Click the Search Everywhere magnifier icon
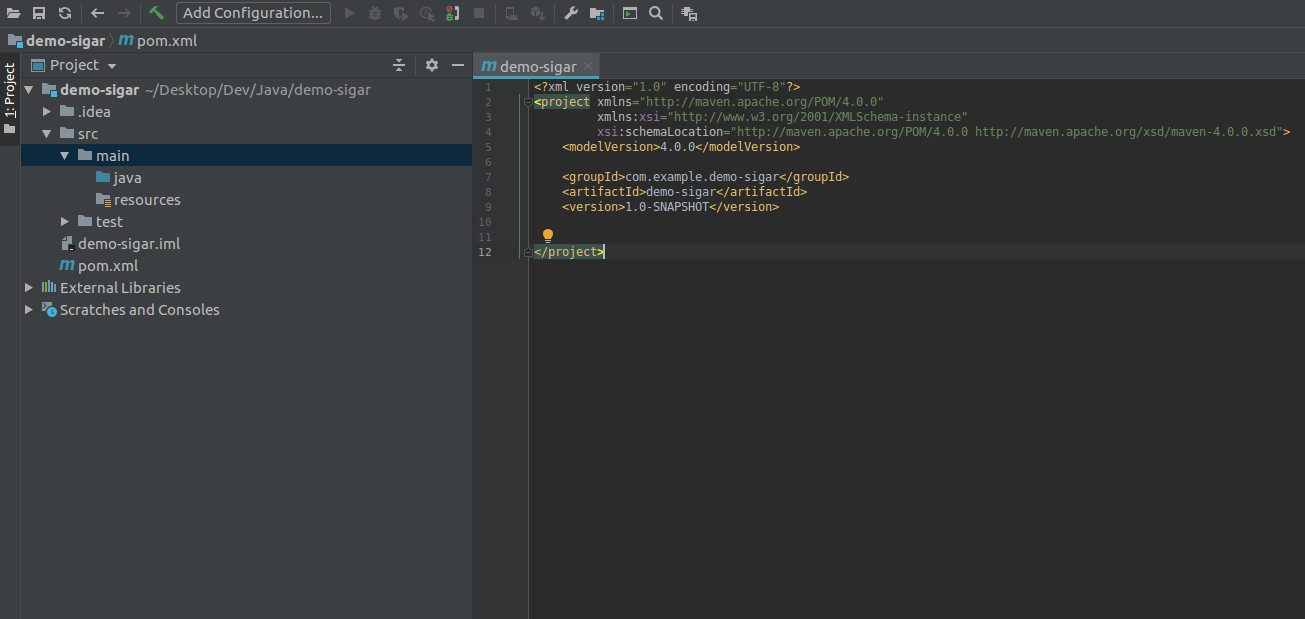Screen dimensions: 1305x619 click(x=656, y=13)
